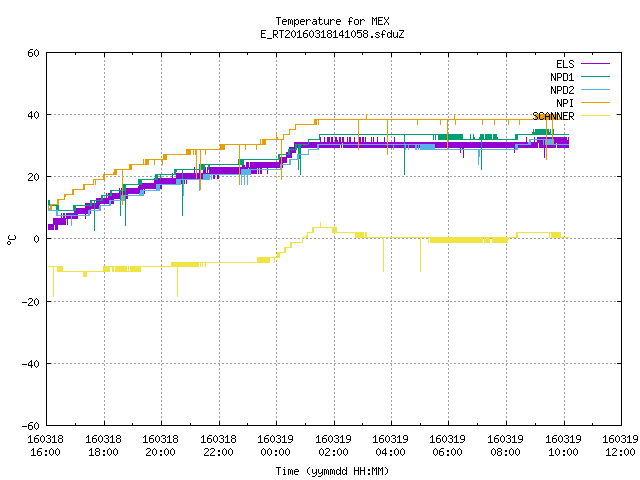Screen dimensions: 640x480
Task: Click the x-axis label 160319 06:00
Action: point(448,446)
